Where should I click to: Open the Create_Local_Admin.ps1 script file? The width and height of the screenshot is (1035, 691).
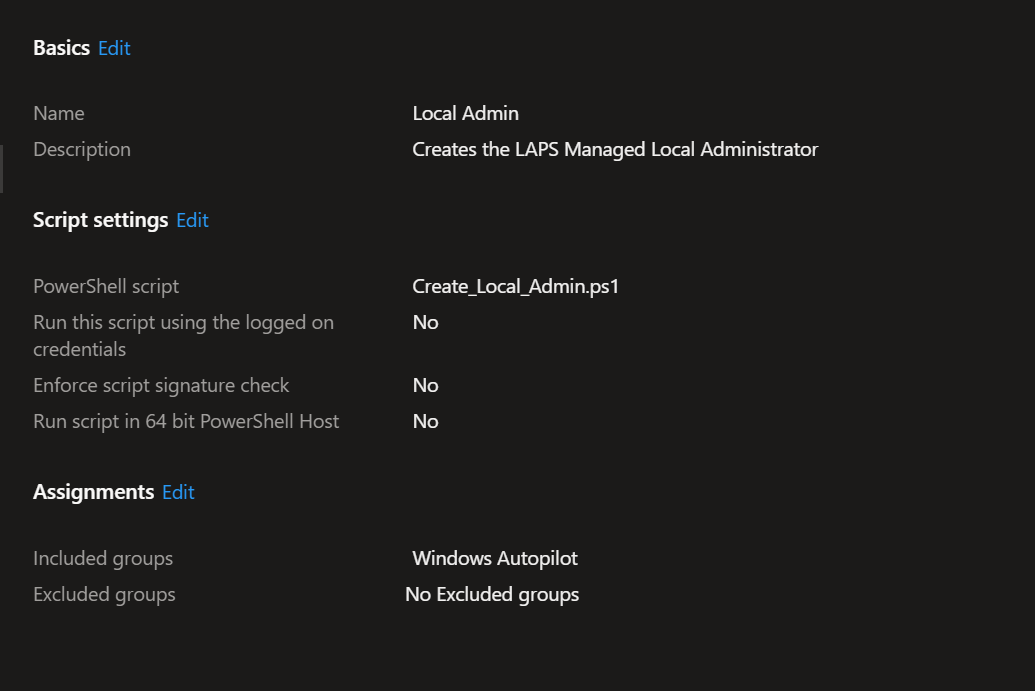516,286
